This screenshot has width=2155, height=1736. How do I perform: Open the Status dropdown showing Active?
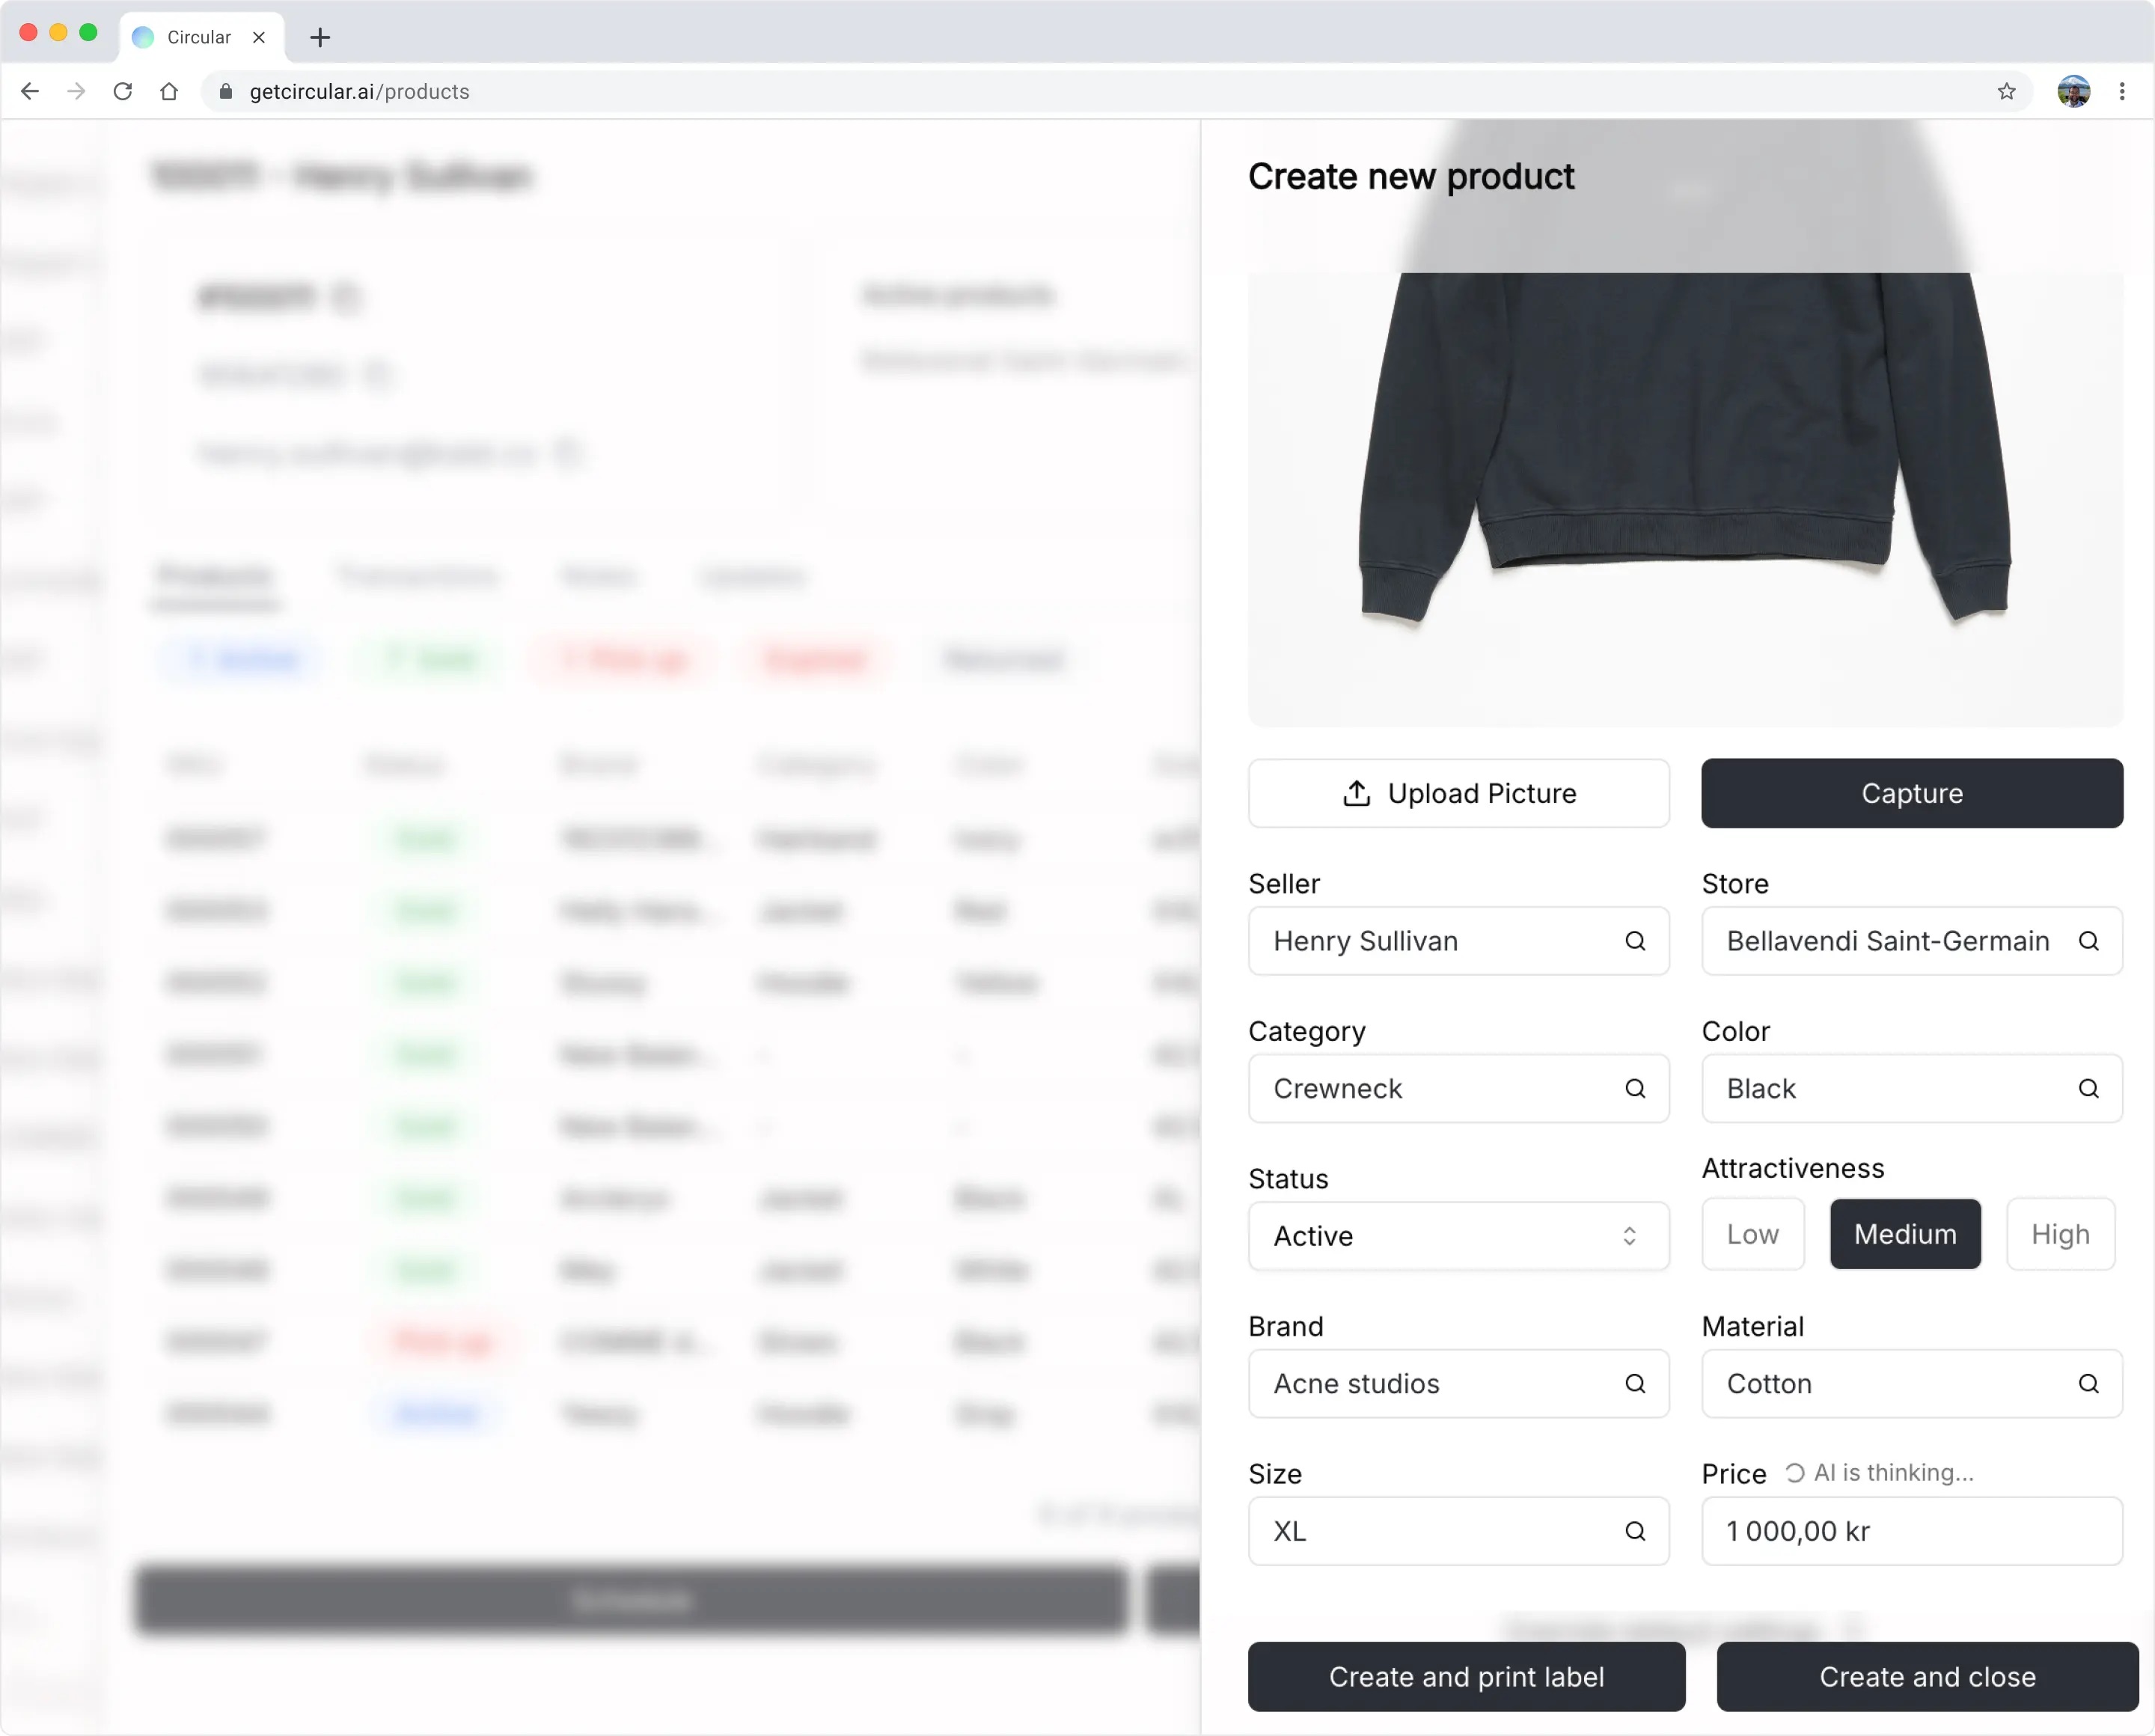1457,1236
